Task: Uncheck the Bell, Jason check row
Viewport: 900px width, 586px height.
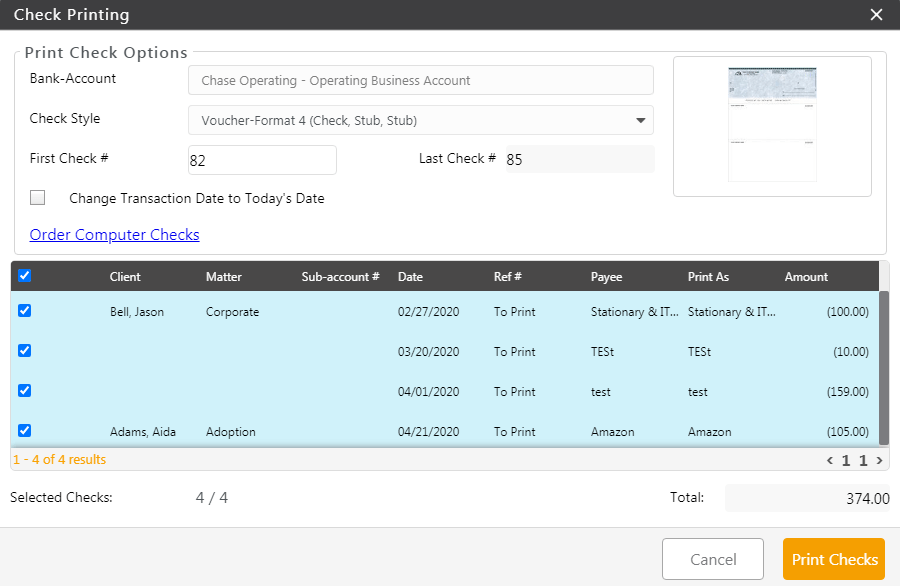Action: tap(25, 311)
